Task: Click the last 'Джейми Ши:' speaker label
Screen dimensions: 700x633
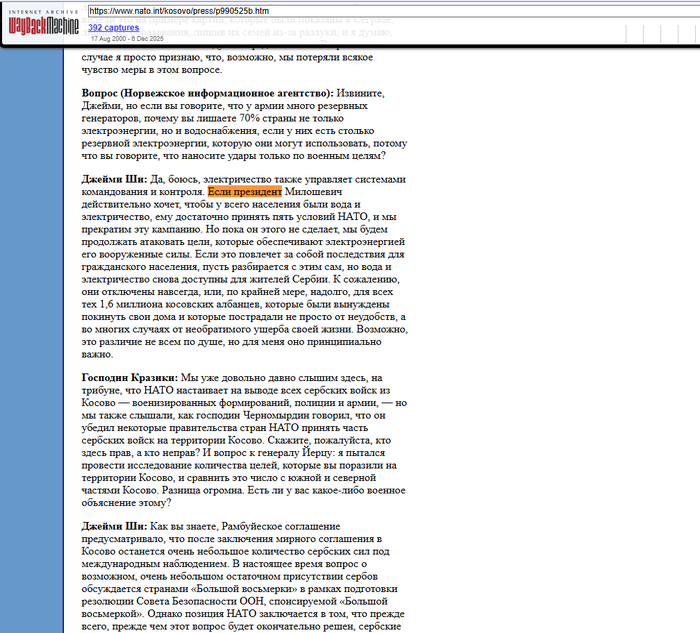Action: pyautogui.click(x=114, y=526)
